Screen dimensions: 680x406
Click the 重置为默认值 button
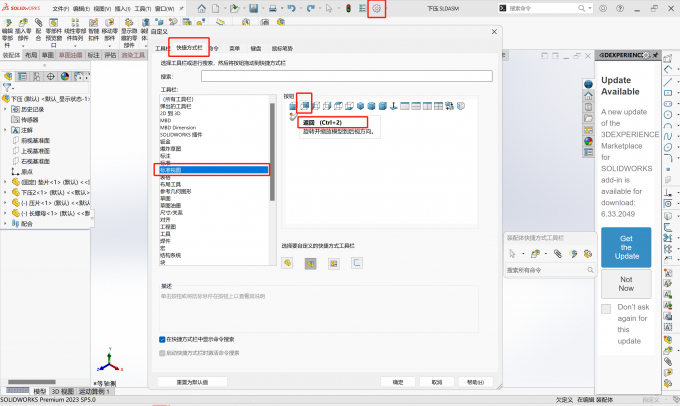192,382
